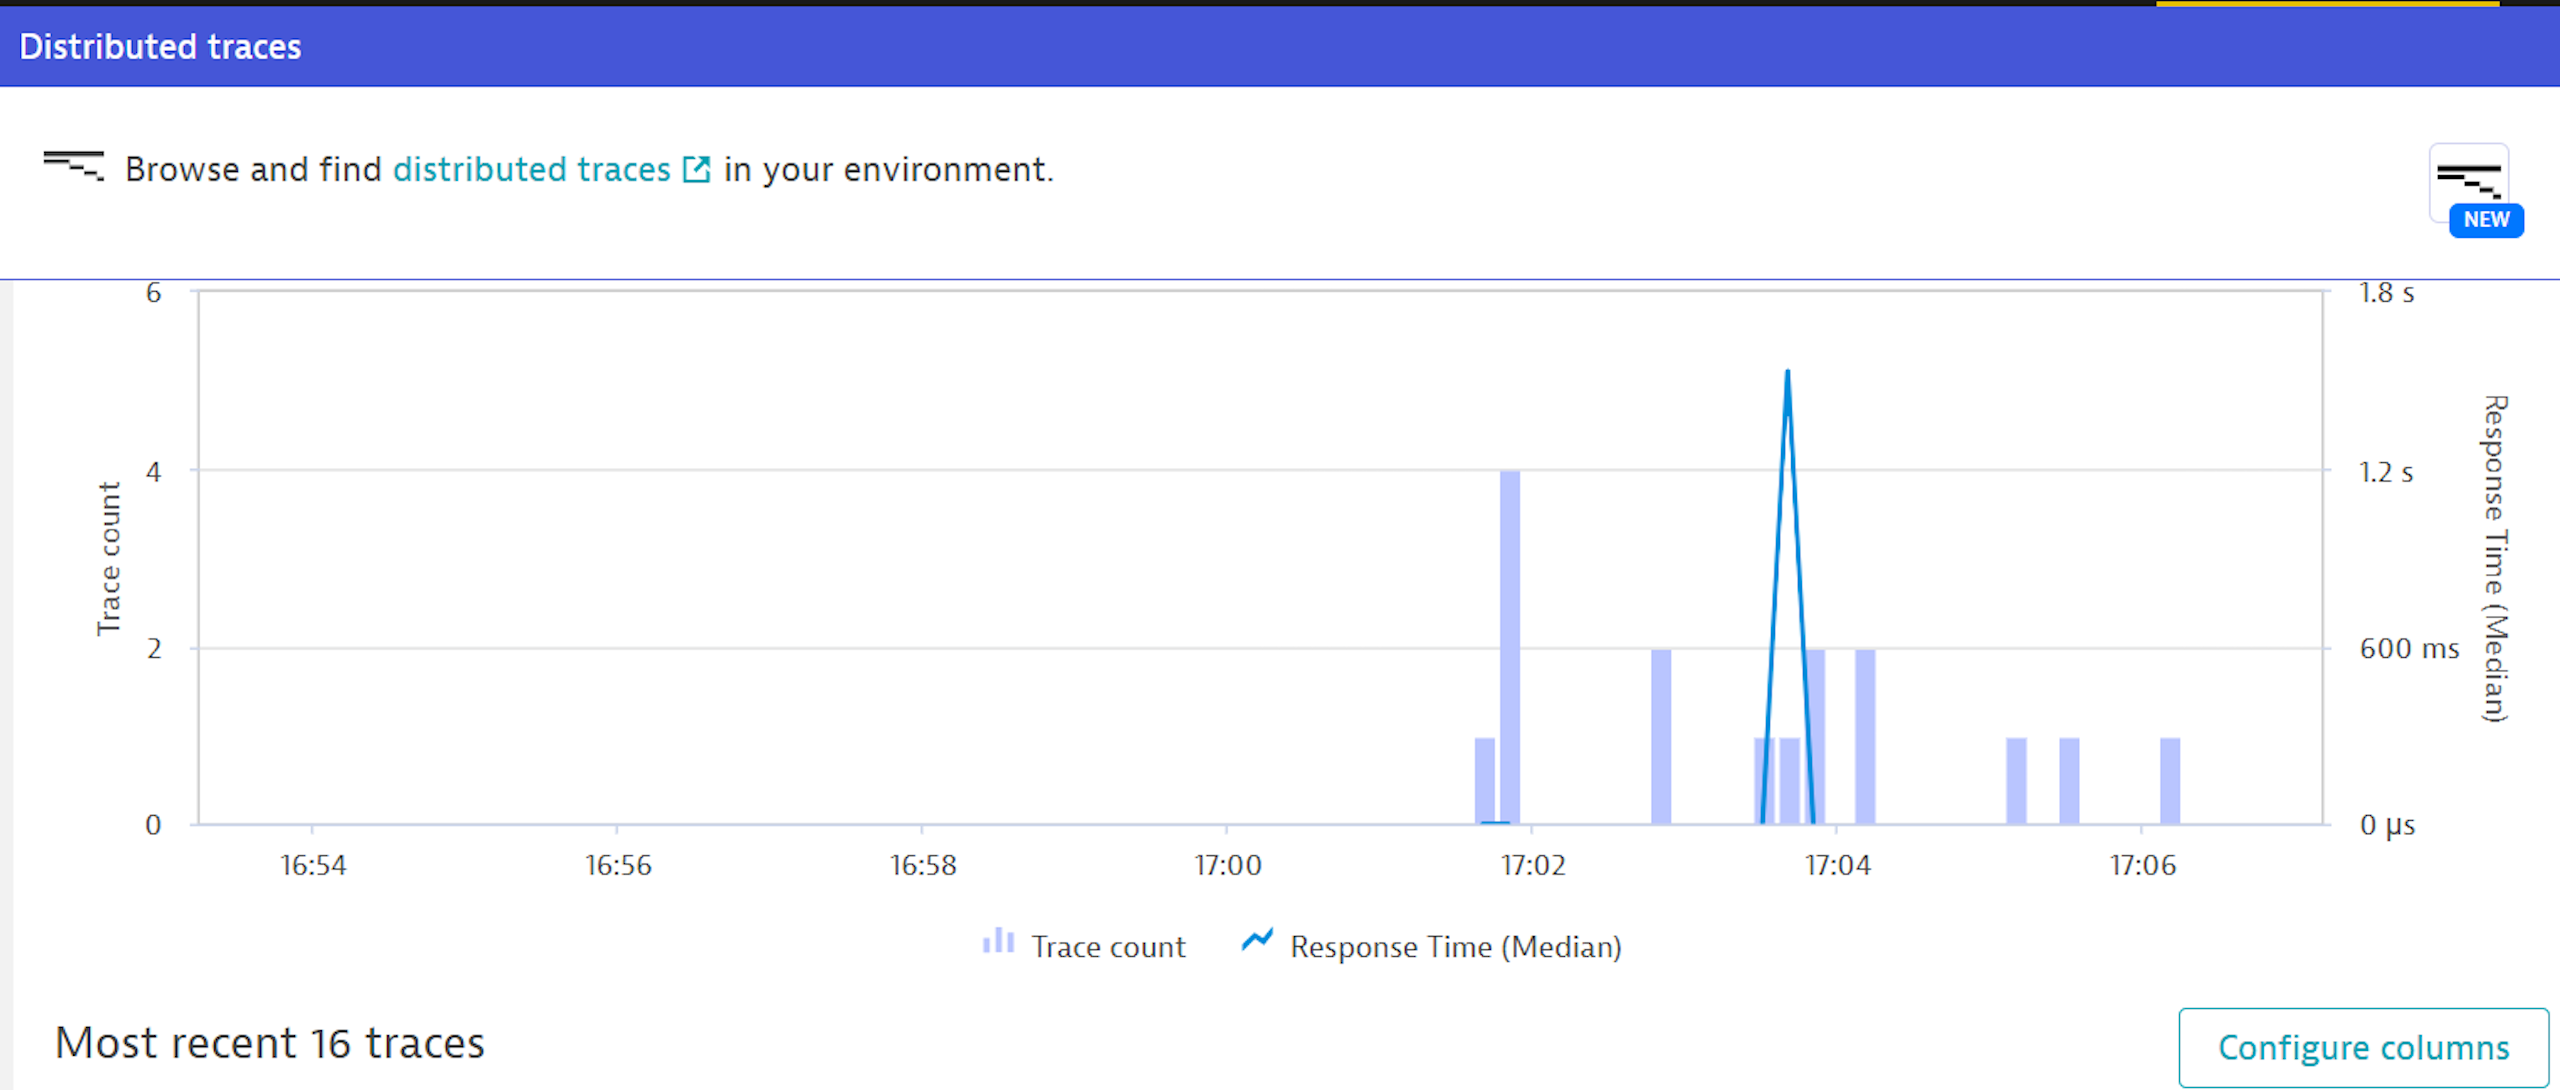
Task: Click the rightmost bar after 17:06
Action: (2170, 781)
